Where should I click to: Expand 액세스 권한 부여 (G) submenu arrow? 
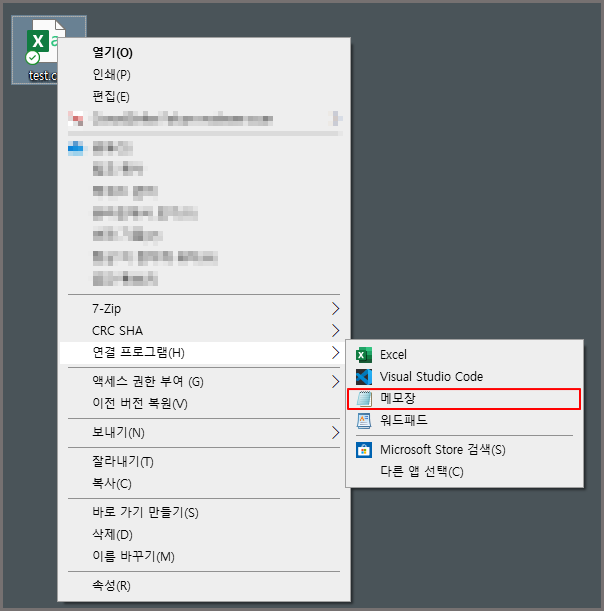point(335,381)
